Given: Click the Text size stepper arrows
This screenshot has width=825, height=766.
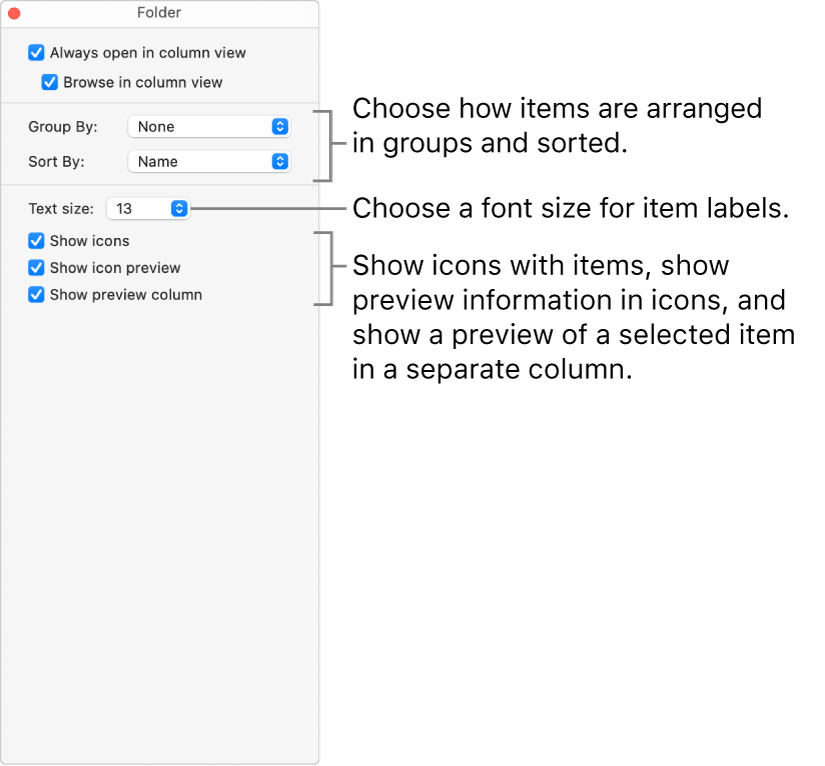Looking at the screenshot, I should pyautogui.click(x=179, y=208).
